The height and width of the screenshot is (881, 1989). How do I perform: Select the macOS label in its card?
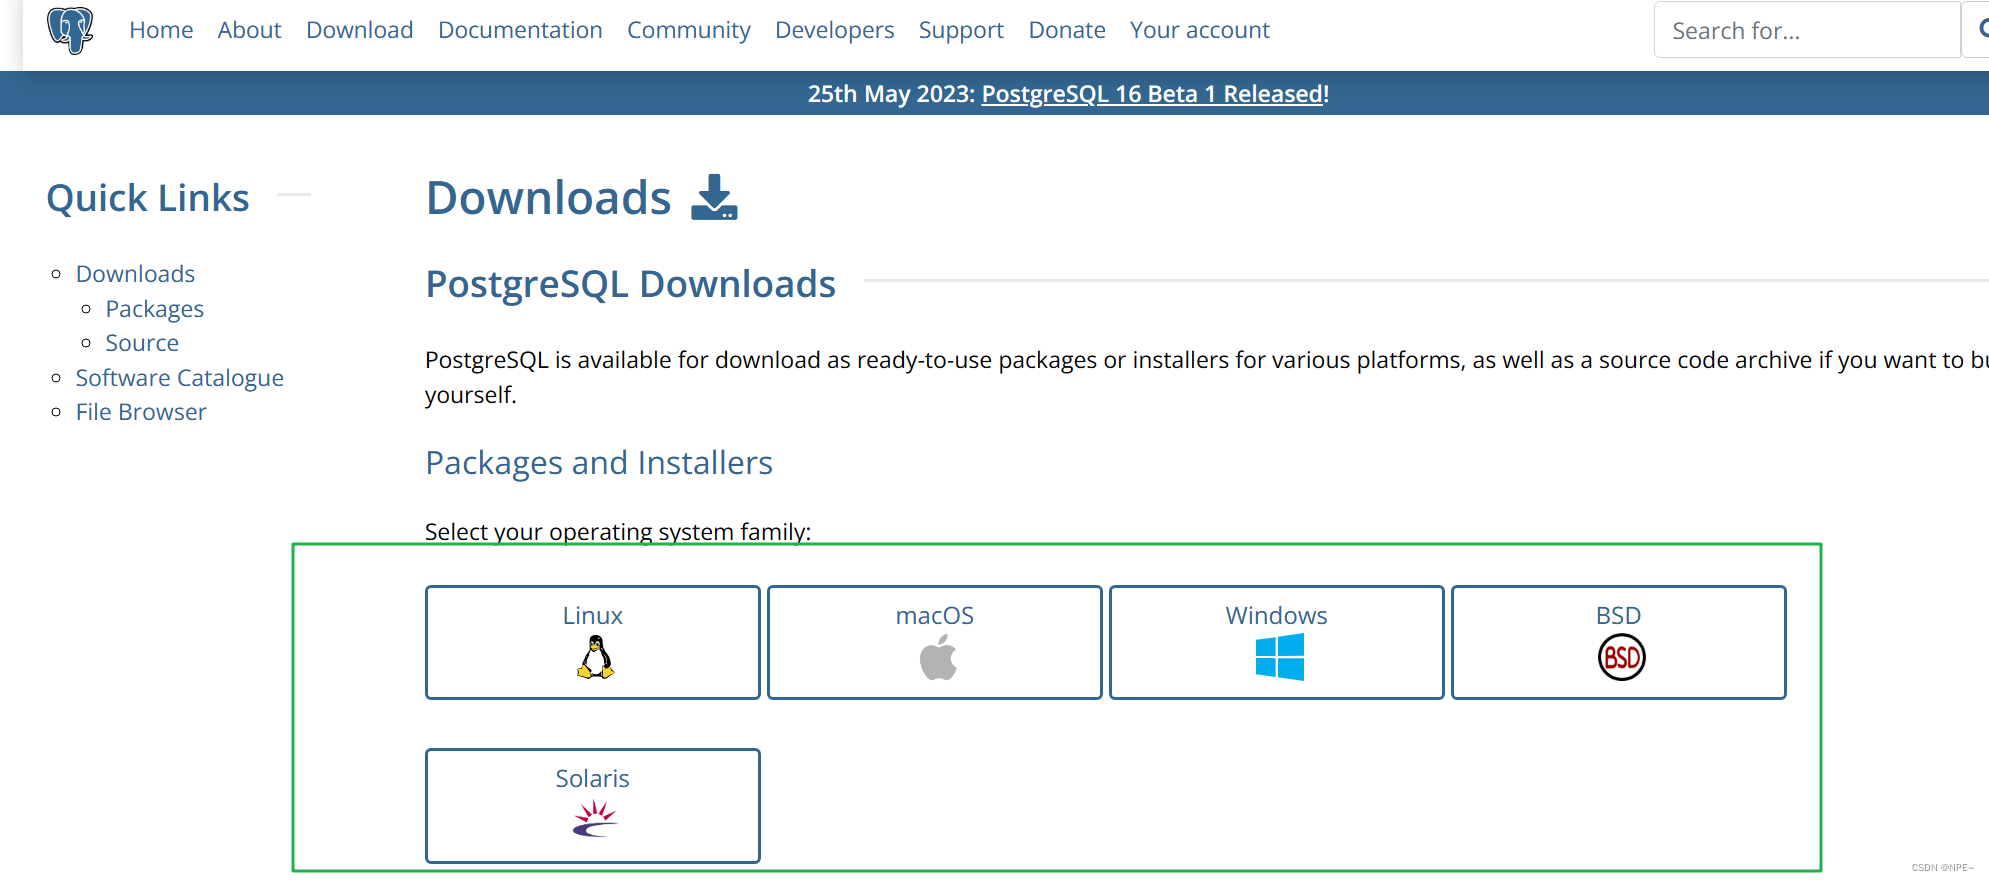click(935, 615)
